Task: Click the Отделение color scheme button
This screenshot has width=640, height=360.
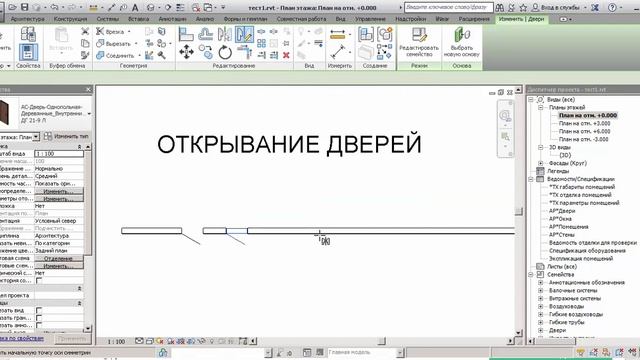Action: [x=58, y=258]
